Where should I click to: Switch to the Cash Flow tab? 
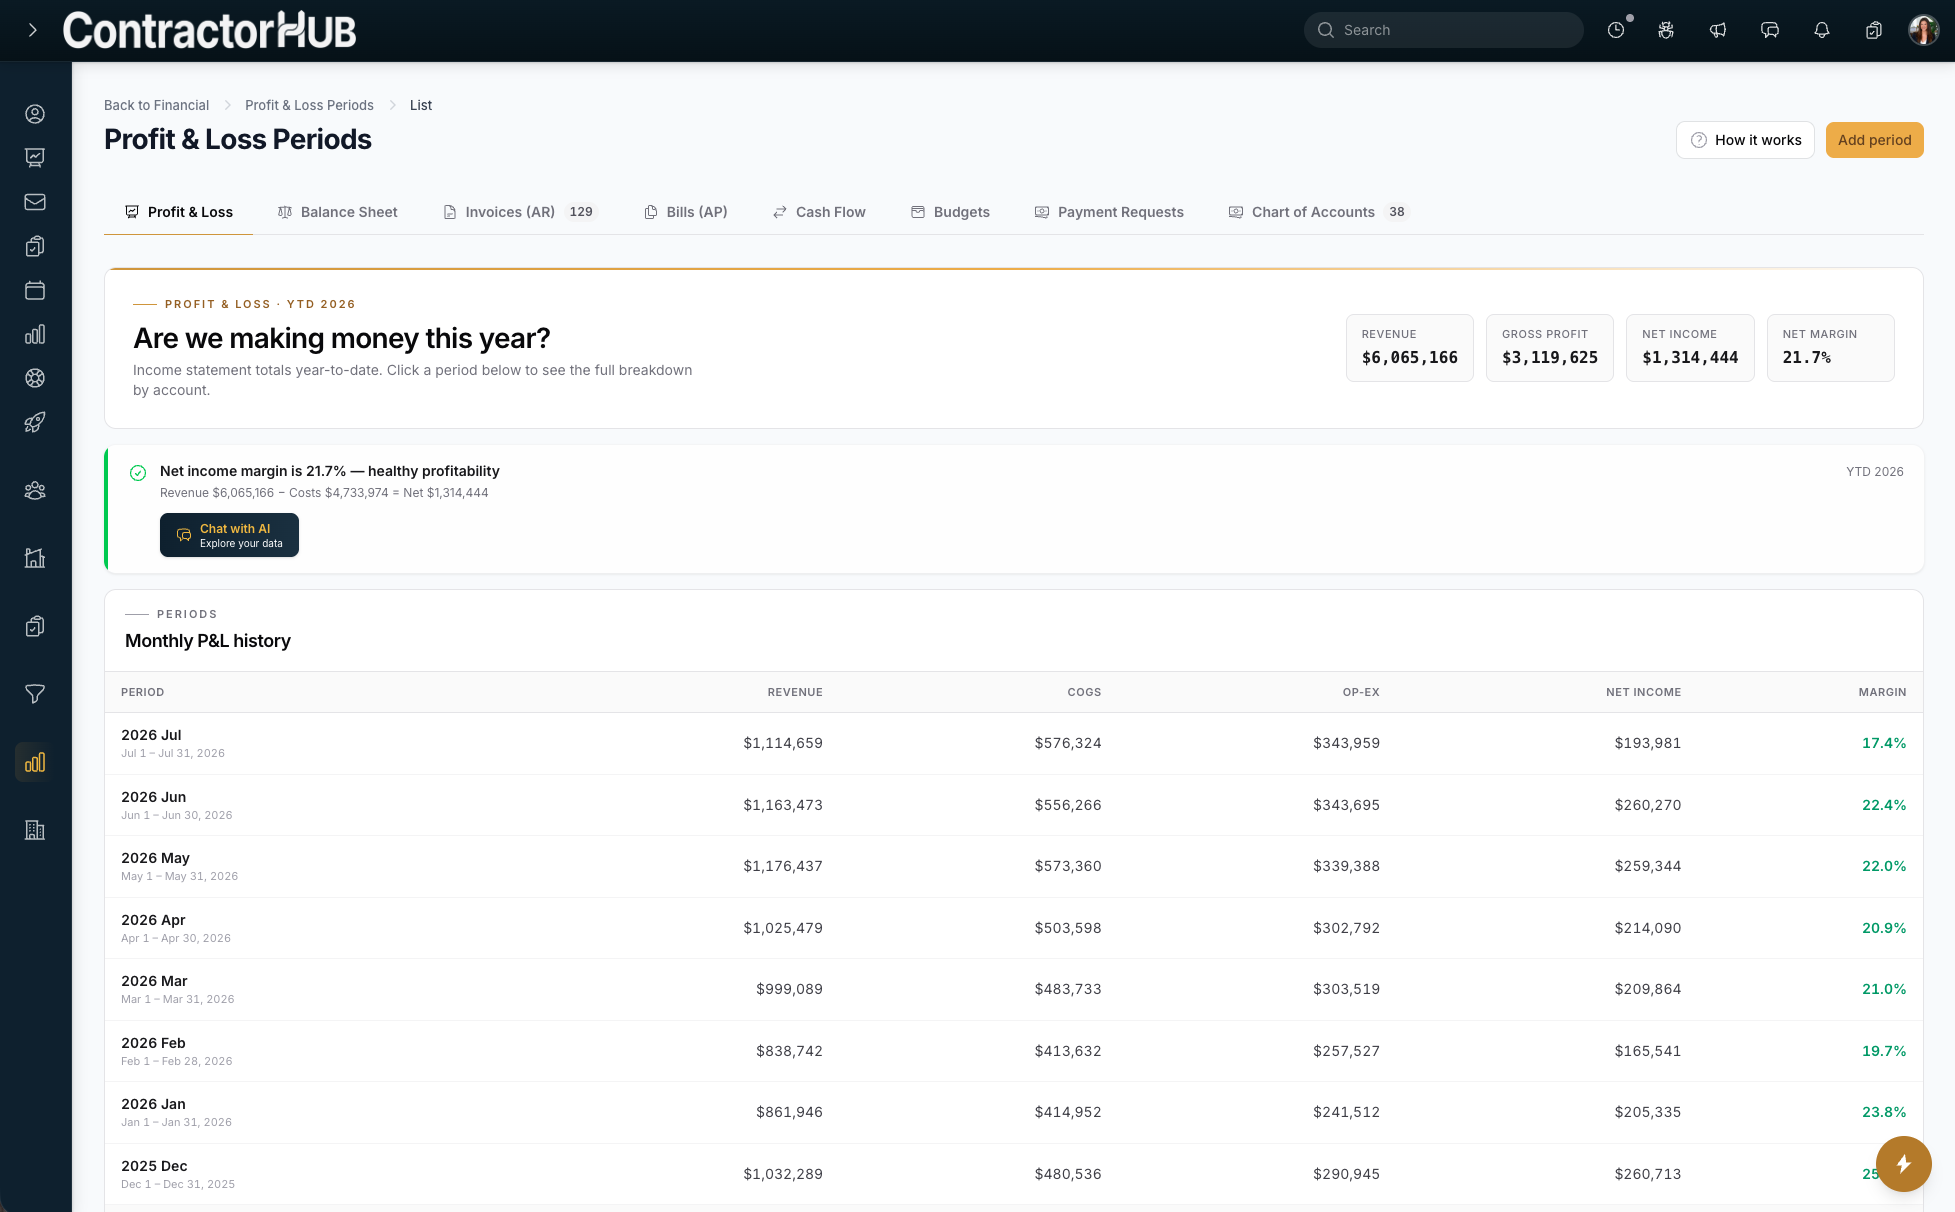[819, 212]
